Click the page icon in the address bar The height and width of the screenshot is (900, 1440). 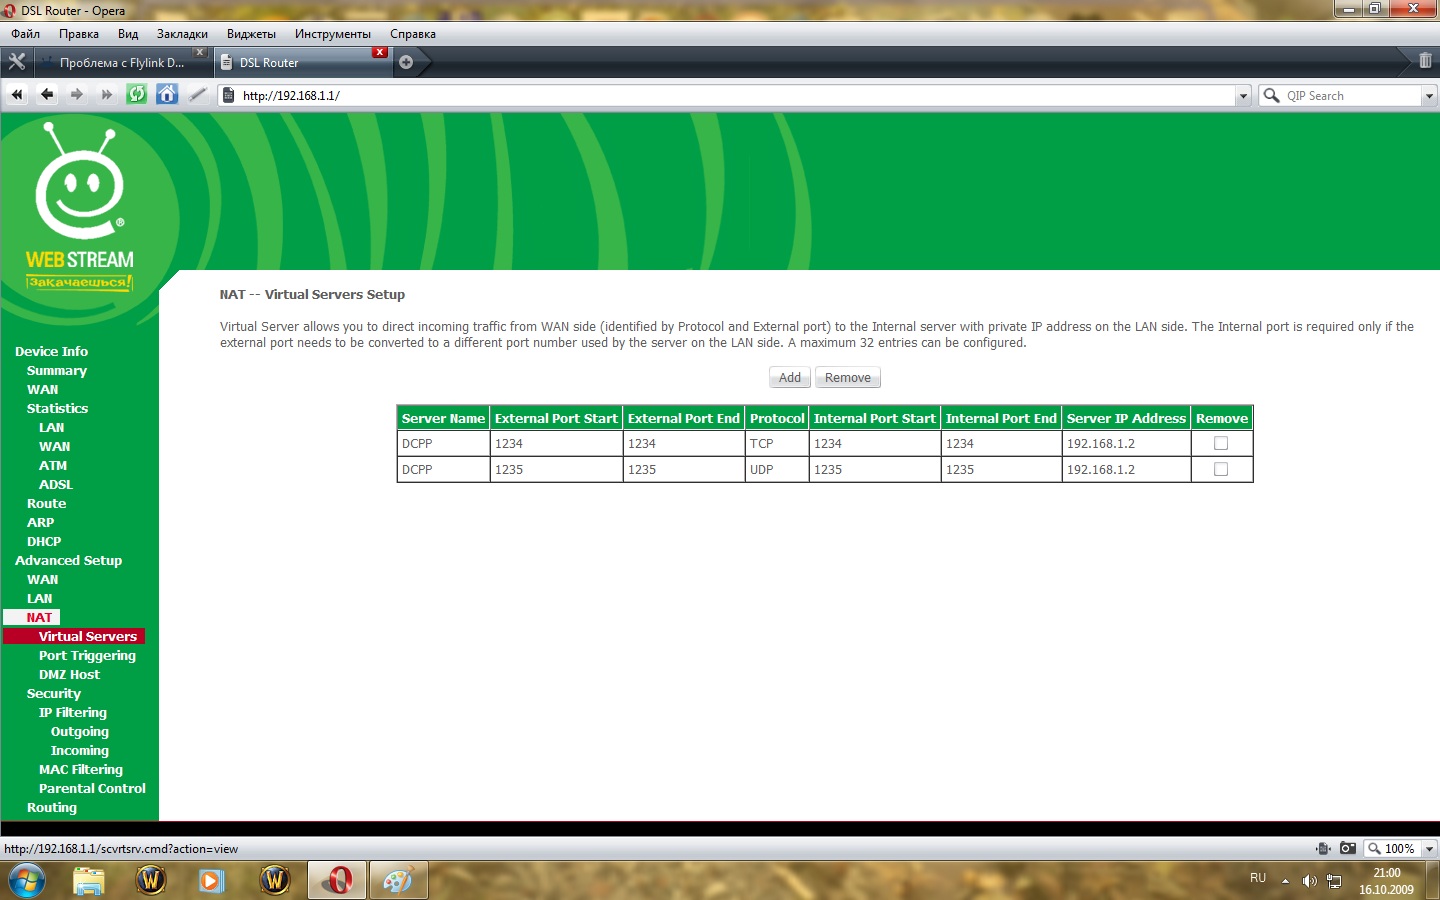(228, 96)
